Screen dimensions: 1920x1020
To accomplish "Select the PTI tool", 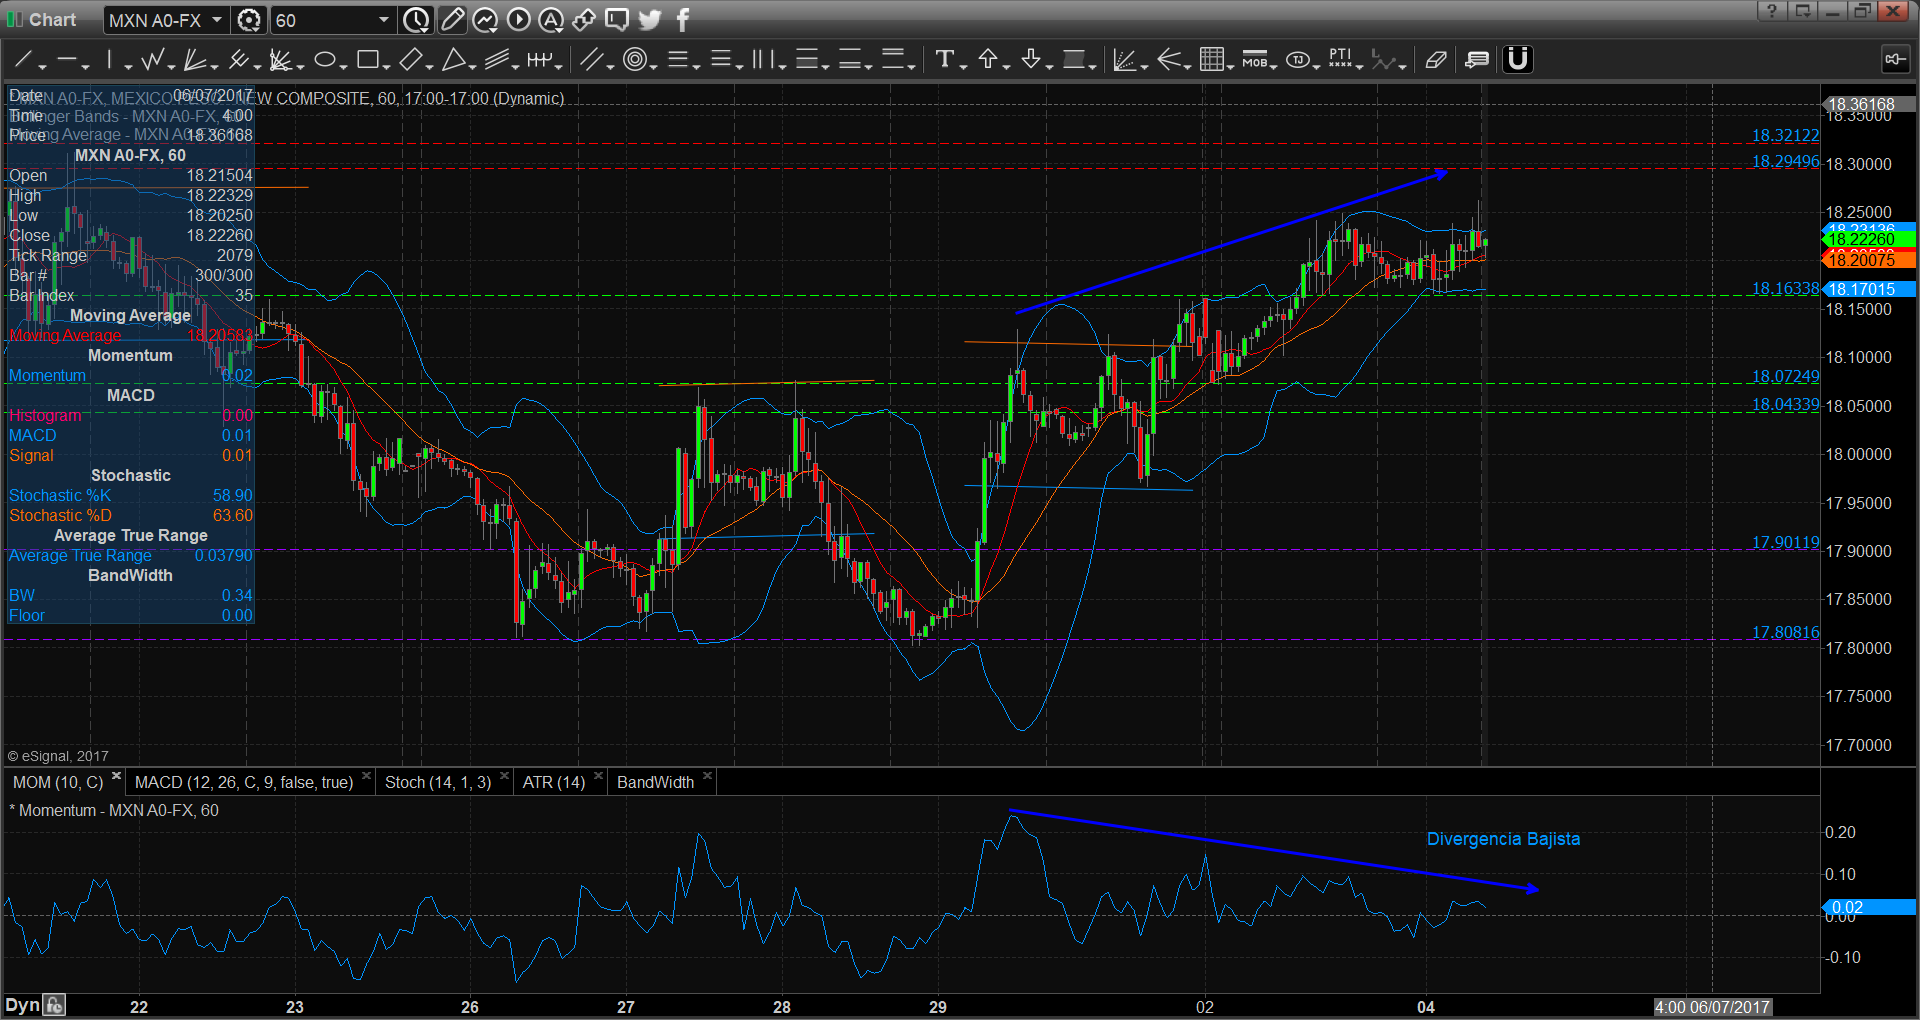I will tap(1340, 60).
